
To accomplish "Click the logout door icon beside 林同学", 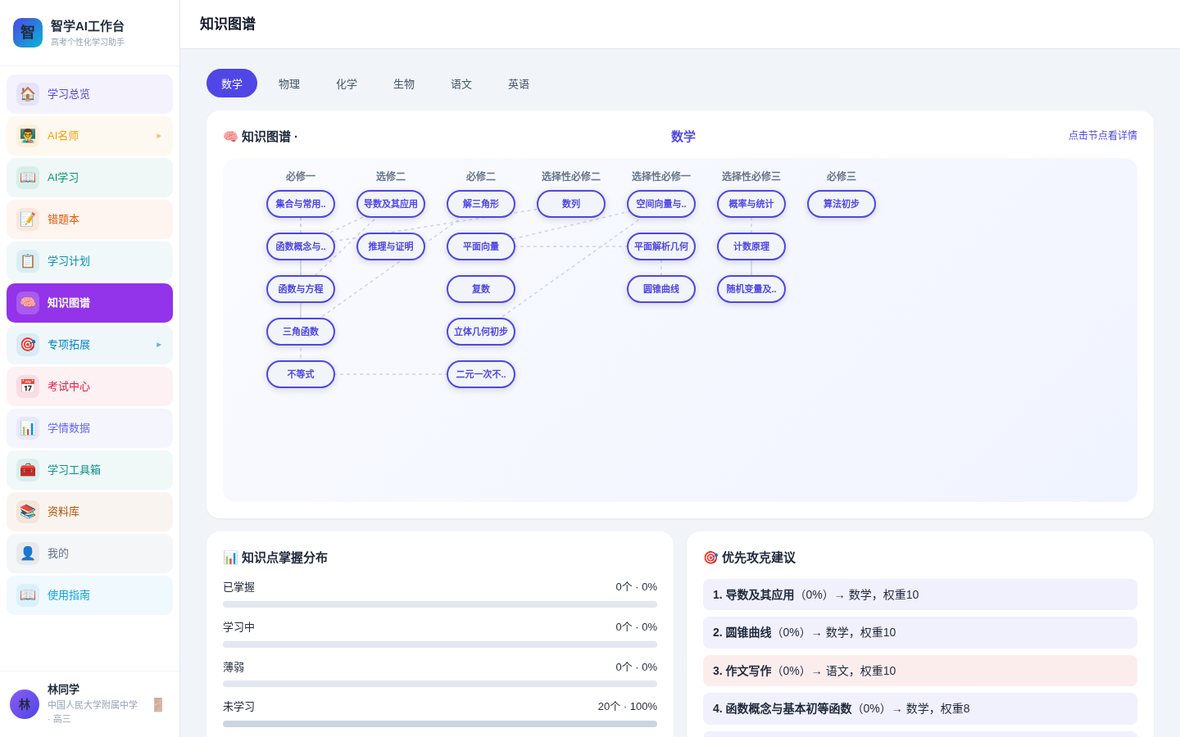I will pos(158,705).
